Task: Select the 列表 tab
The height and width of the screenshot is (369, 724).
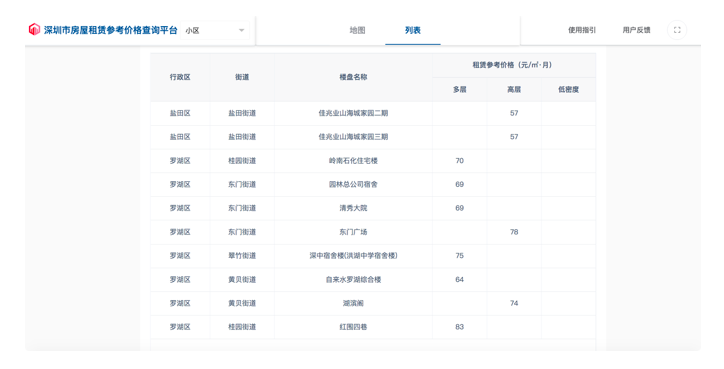Action: [x=413, y=30]
